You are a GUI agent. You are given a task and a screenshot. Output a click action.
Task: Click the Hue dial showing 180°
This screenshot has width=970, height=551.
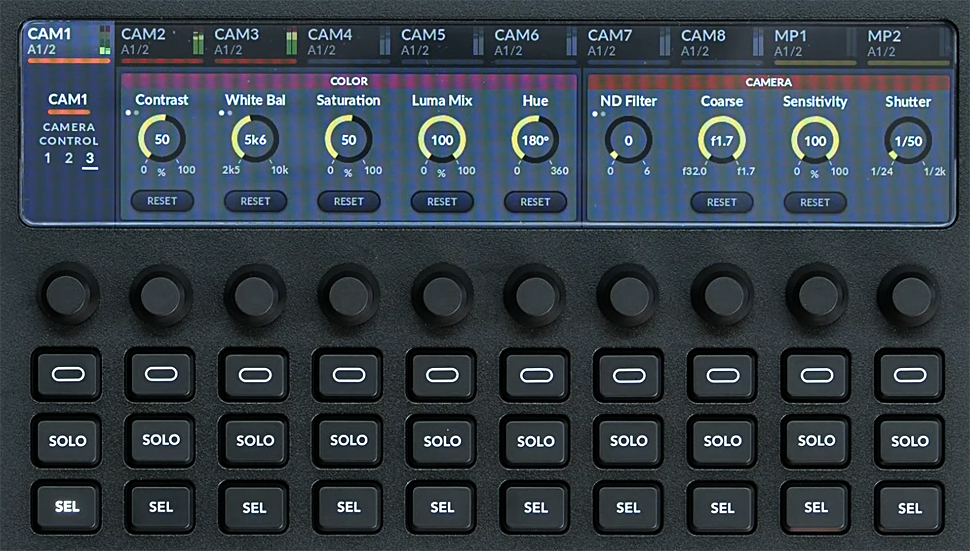(535, 140)
